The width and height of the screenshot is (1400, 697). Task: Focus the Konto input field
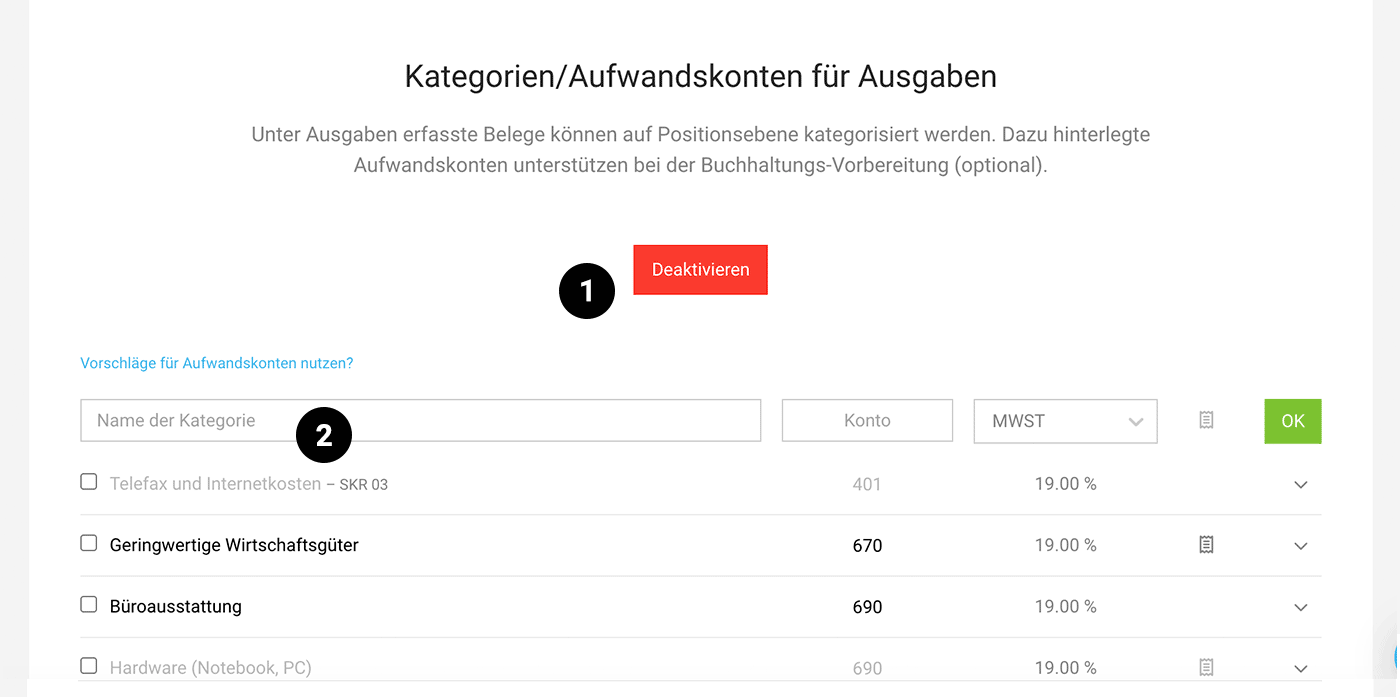[866, 421]
